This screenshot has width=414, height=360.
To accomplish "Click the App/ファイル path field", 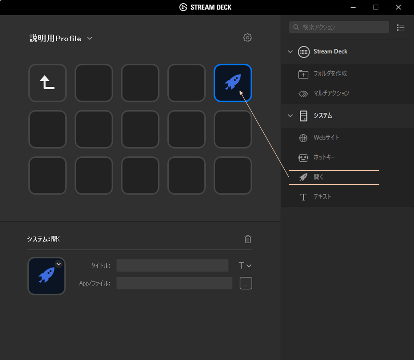I will 174,283.
